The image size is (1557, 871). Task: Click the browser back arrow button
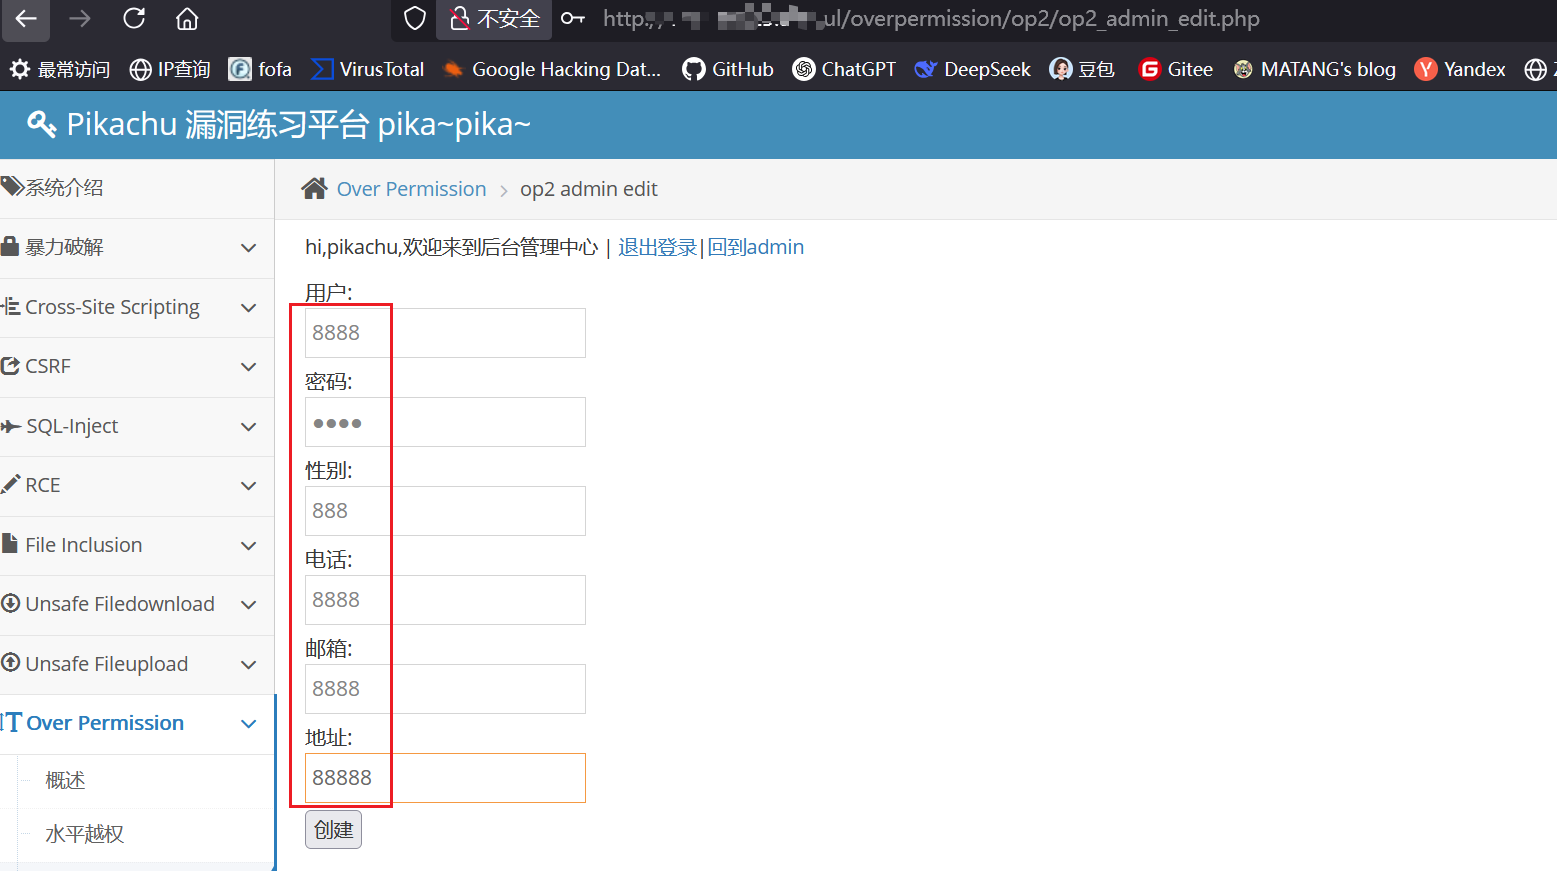(27, 19)
